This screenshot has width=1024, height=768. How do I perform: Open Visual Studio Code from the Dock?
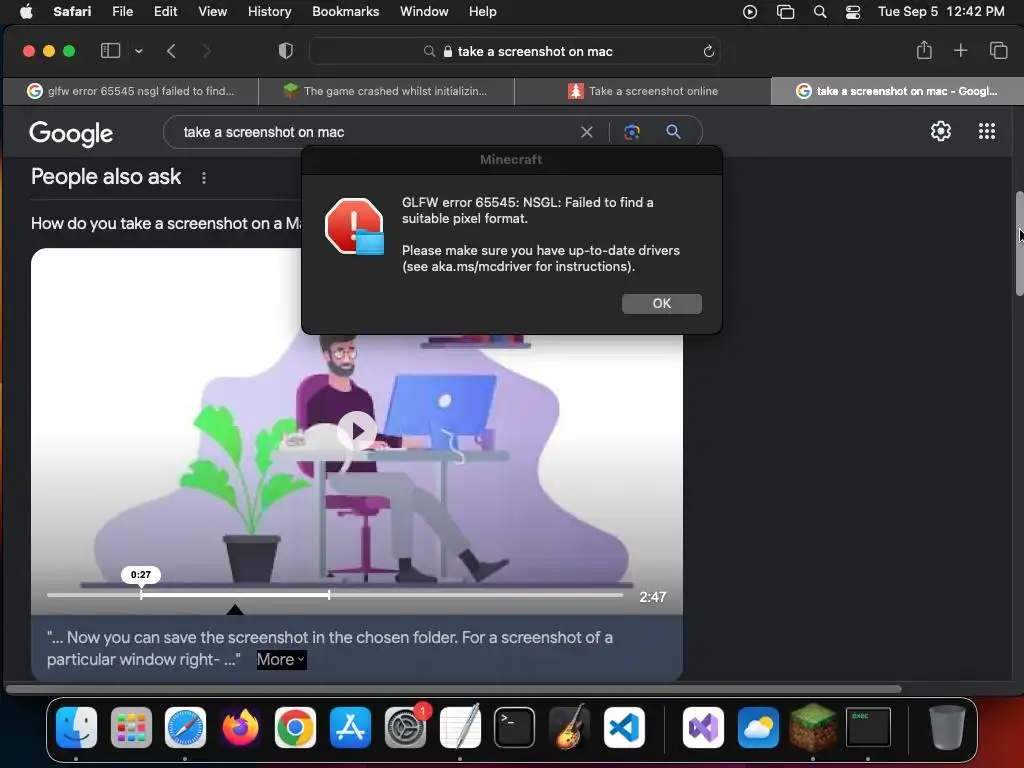coord(624,727)
